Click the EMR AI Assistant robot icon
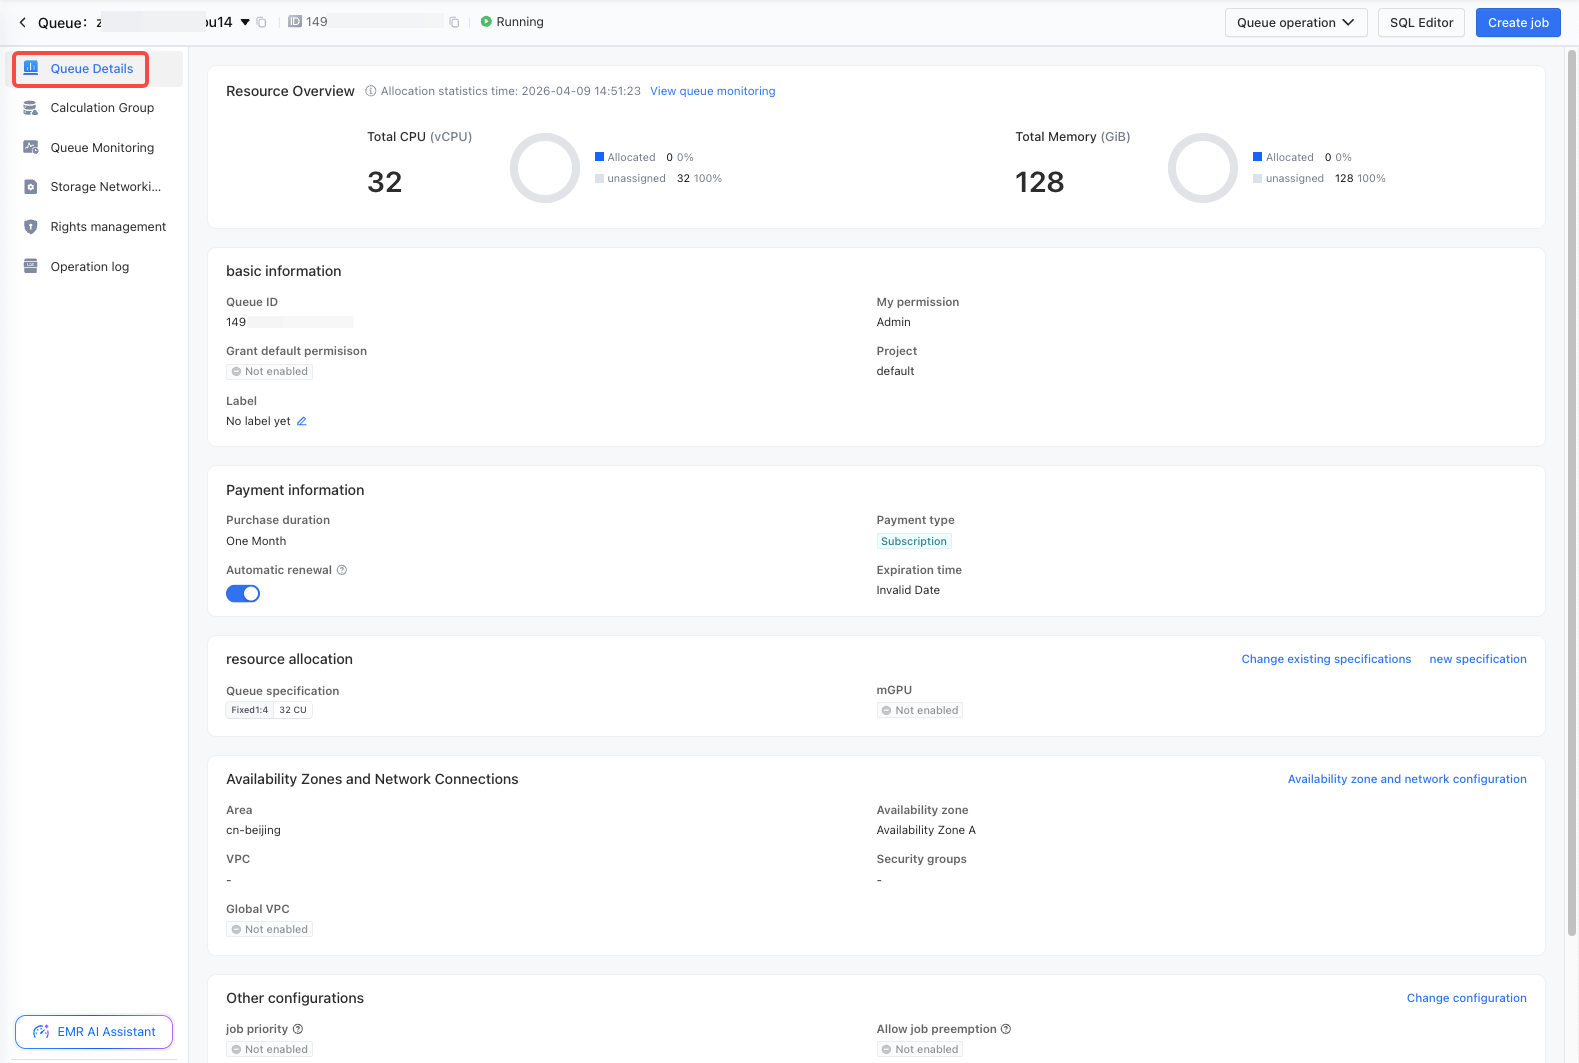Viewport: 1579px width, 1063px height. tap(41, 1032)
